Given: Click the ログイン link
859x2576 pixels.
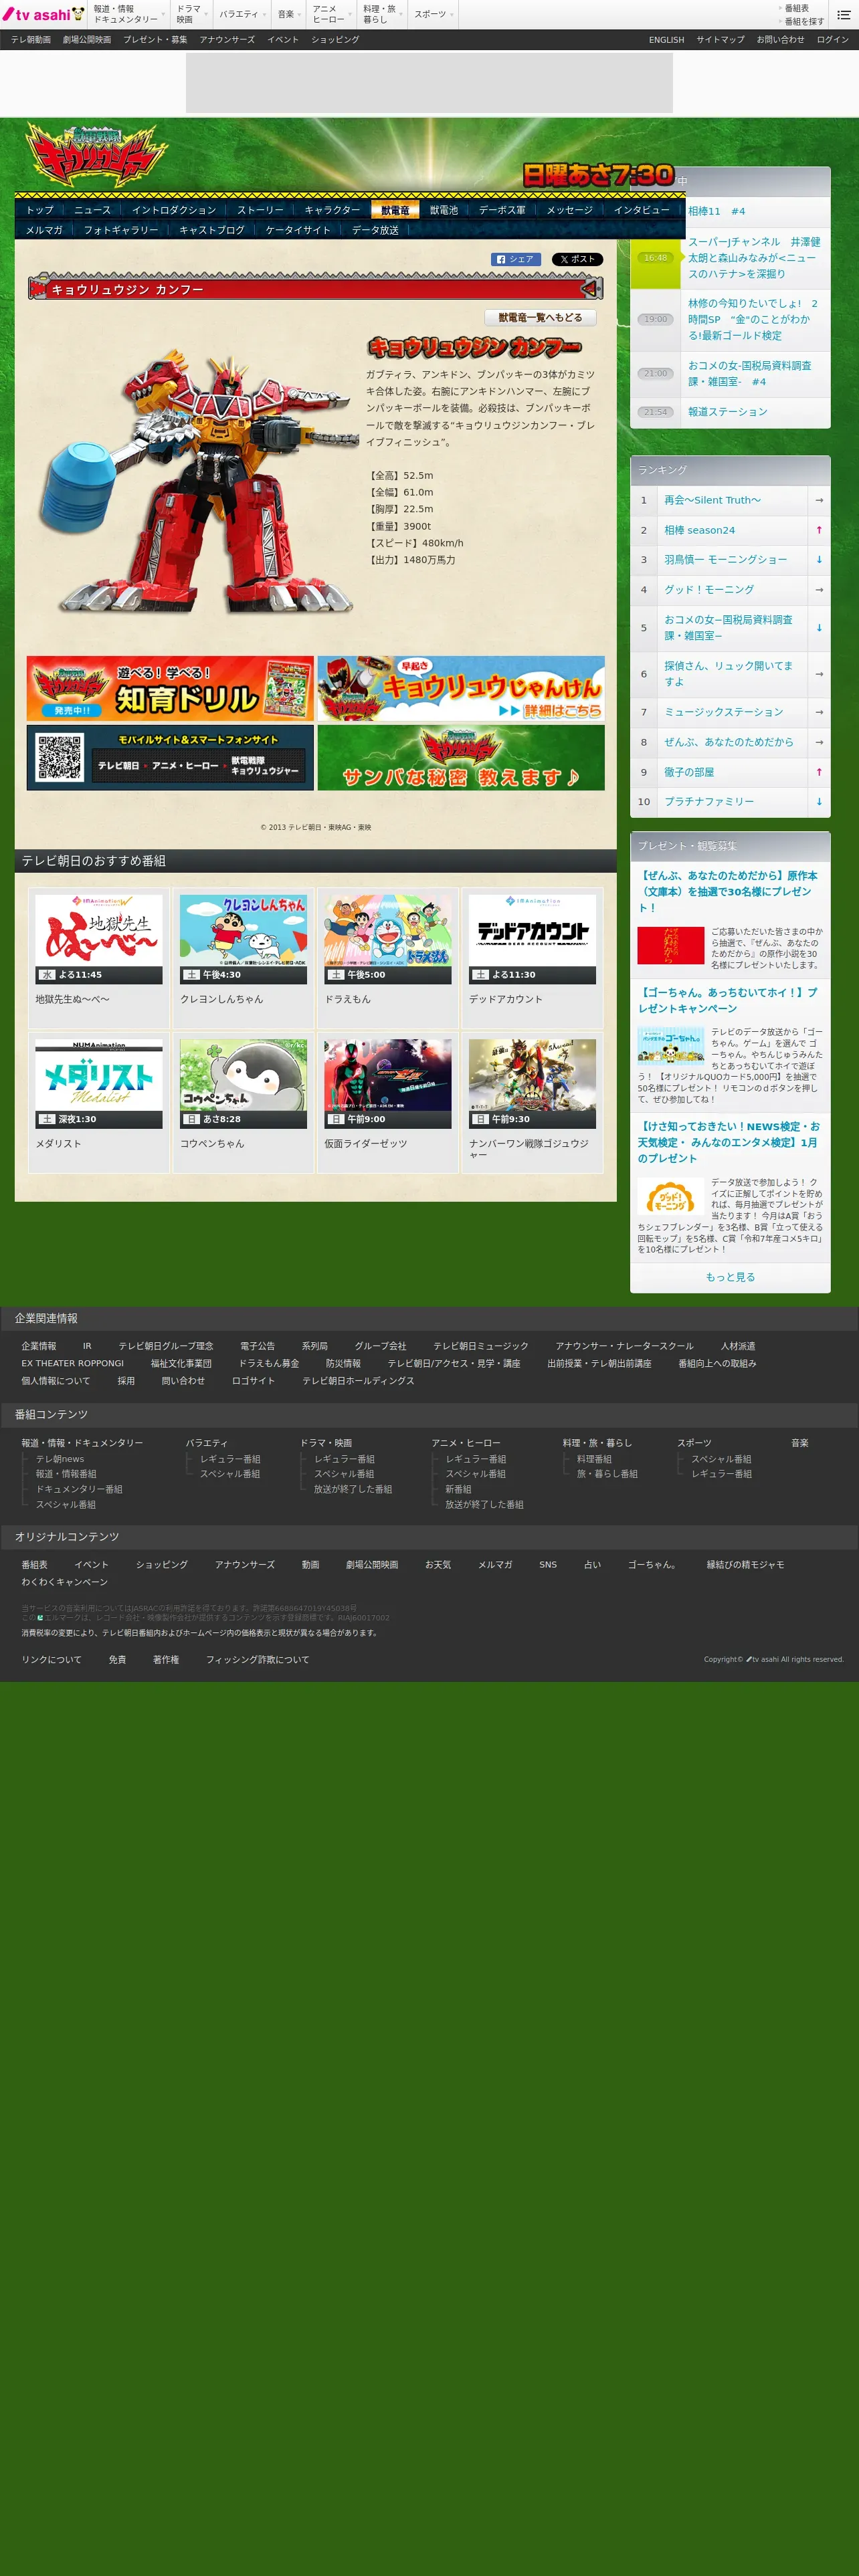Looking at the screenshot, I should click(832, 40).
